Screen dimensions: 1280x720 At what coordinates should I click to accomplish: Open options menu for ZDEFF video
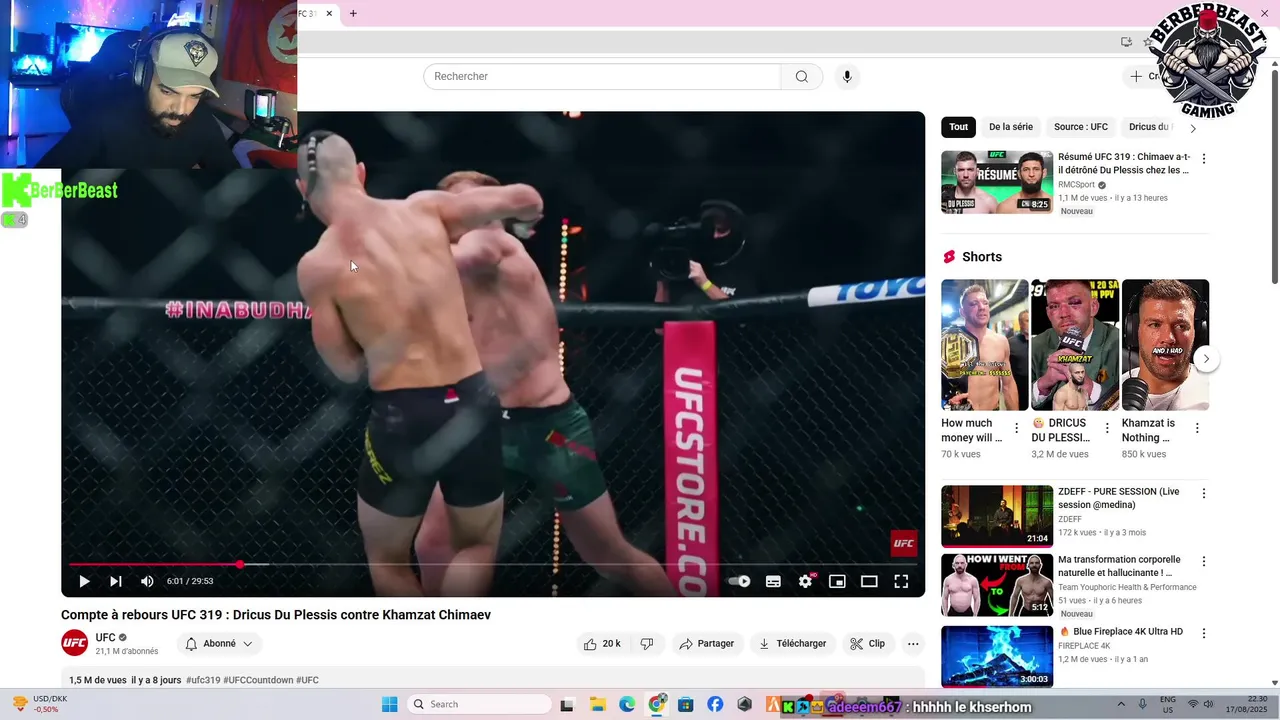click(x=1204, y=493)
